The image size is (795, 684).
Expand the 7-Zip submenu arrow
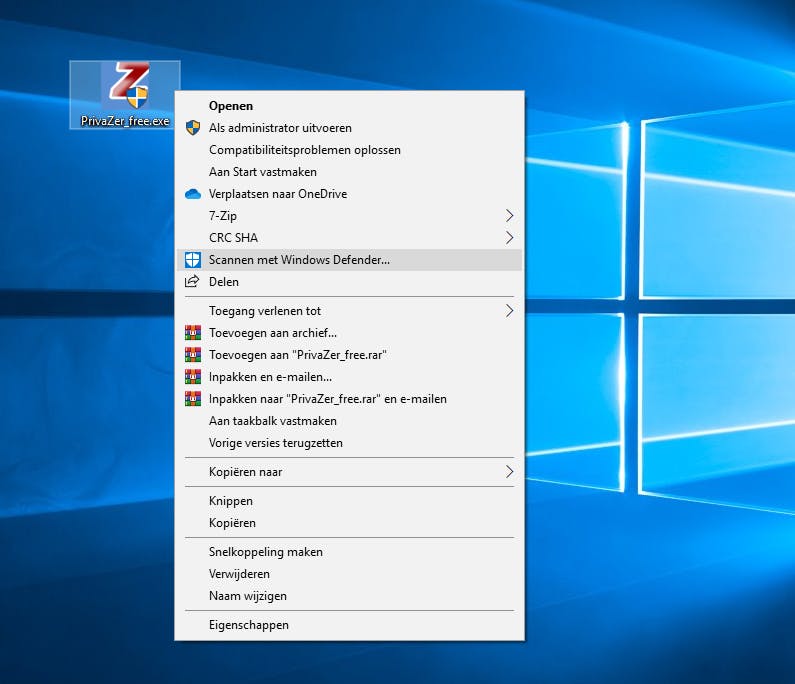[509, 216]
